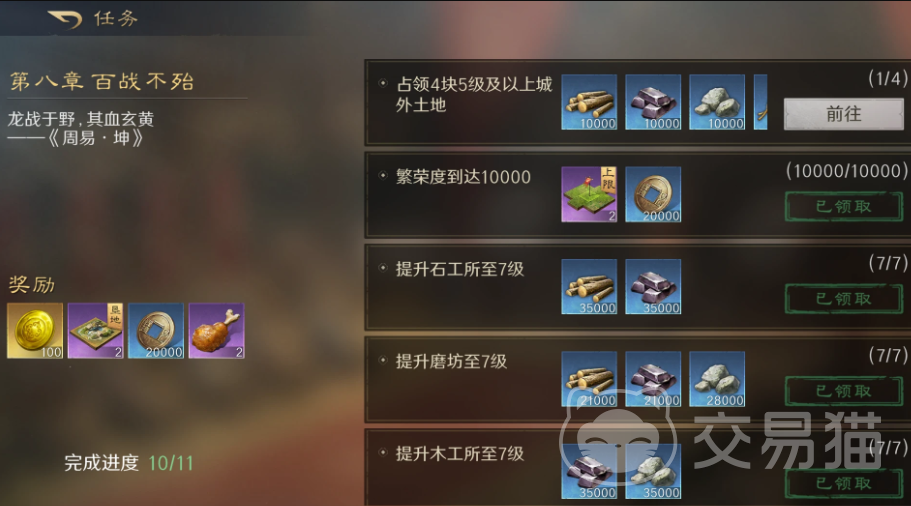
Task: Click the 前往 button
Action: pos(844,114)
